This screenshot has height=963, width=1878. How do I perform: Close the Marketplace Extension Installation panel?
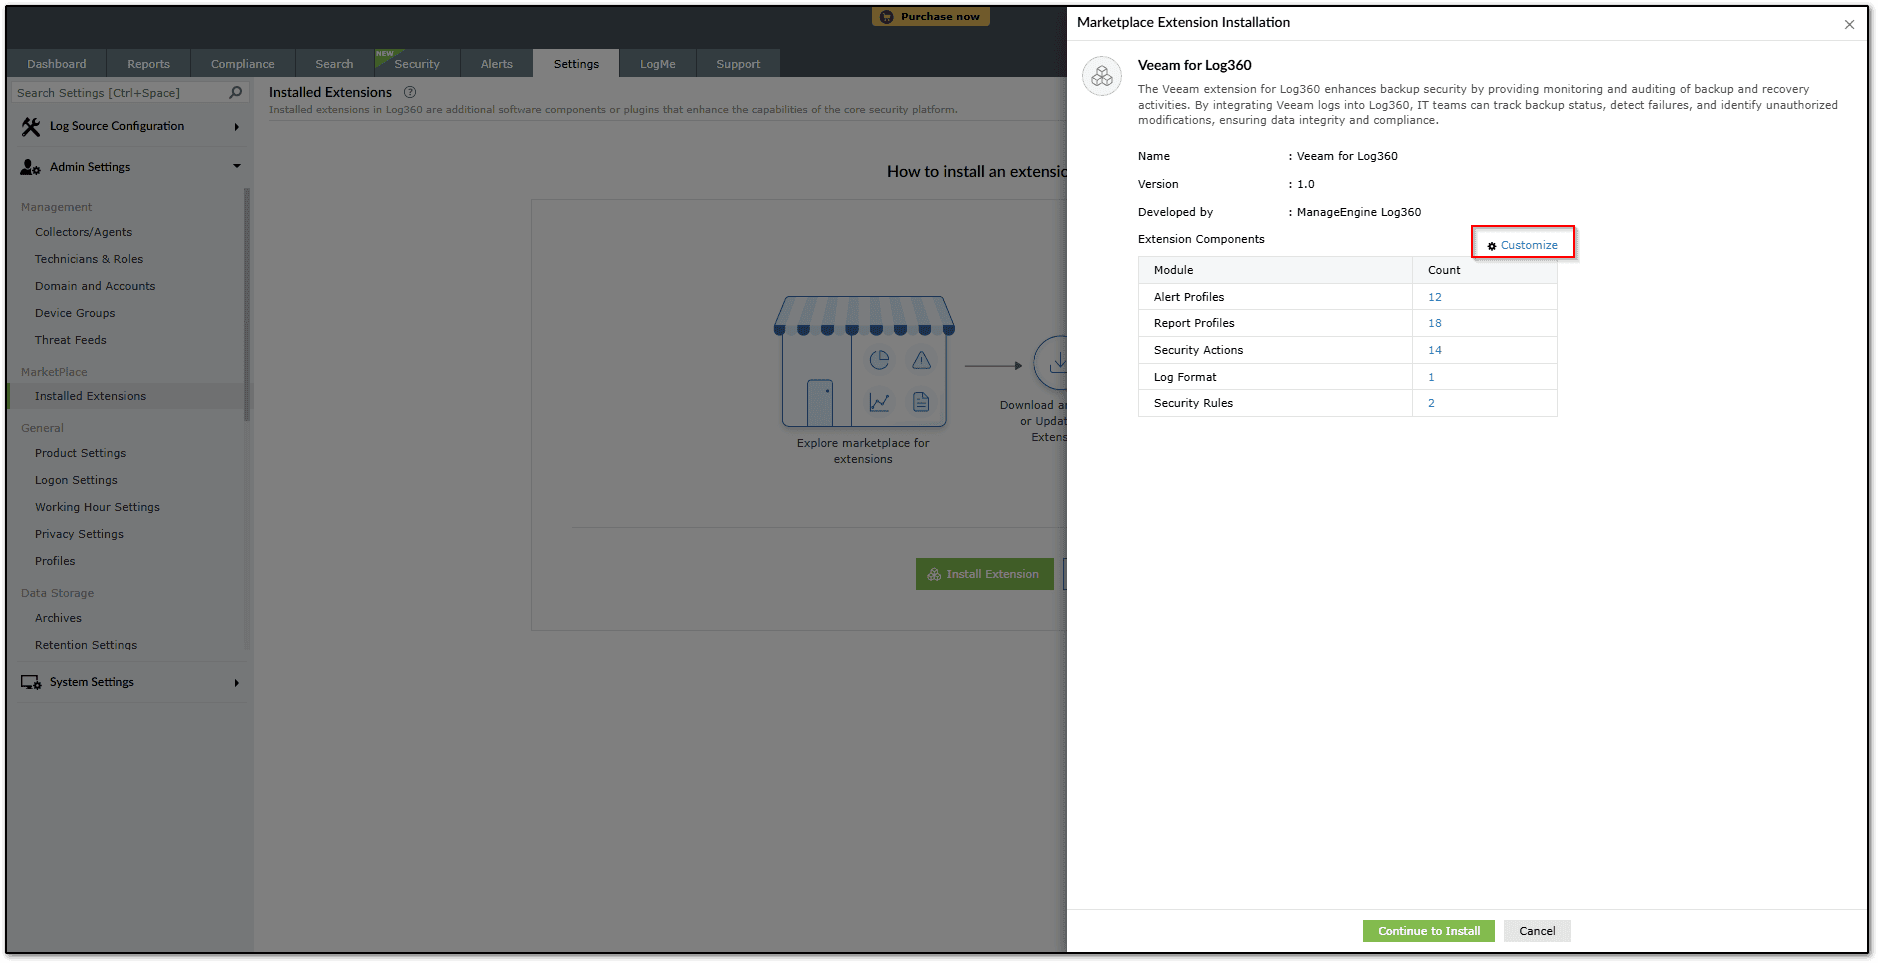pyautogui.click(x=1849, y=25)
